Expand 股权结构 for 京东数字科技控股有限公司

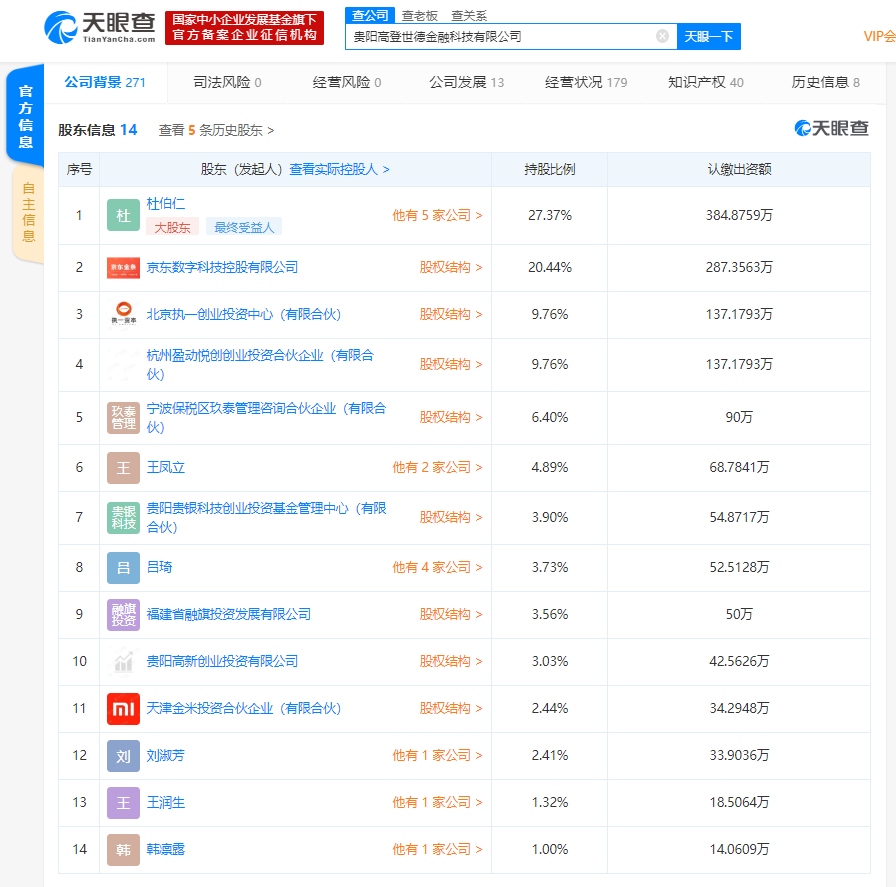coord(450,268)
